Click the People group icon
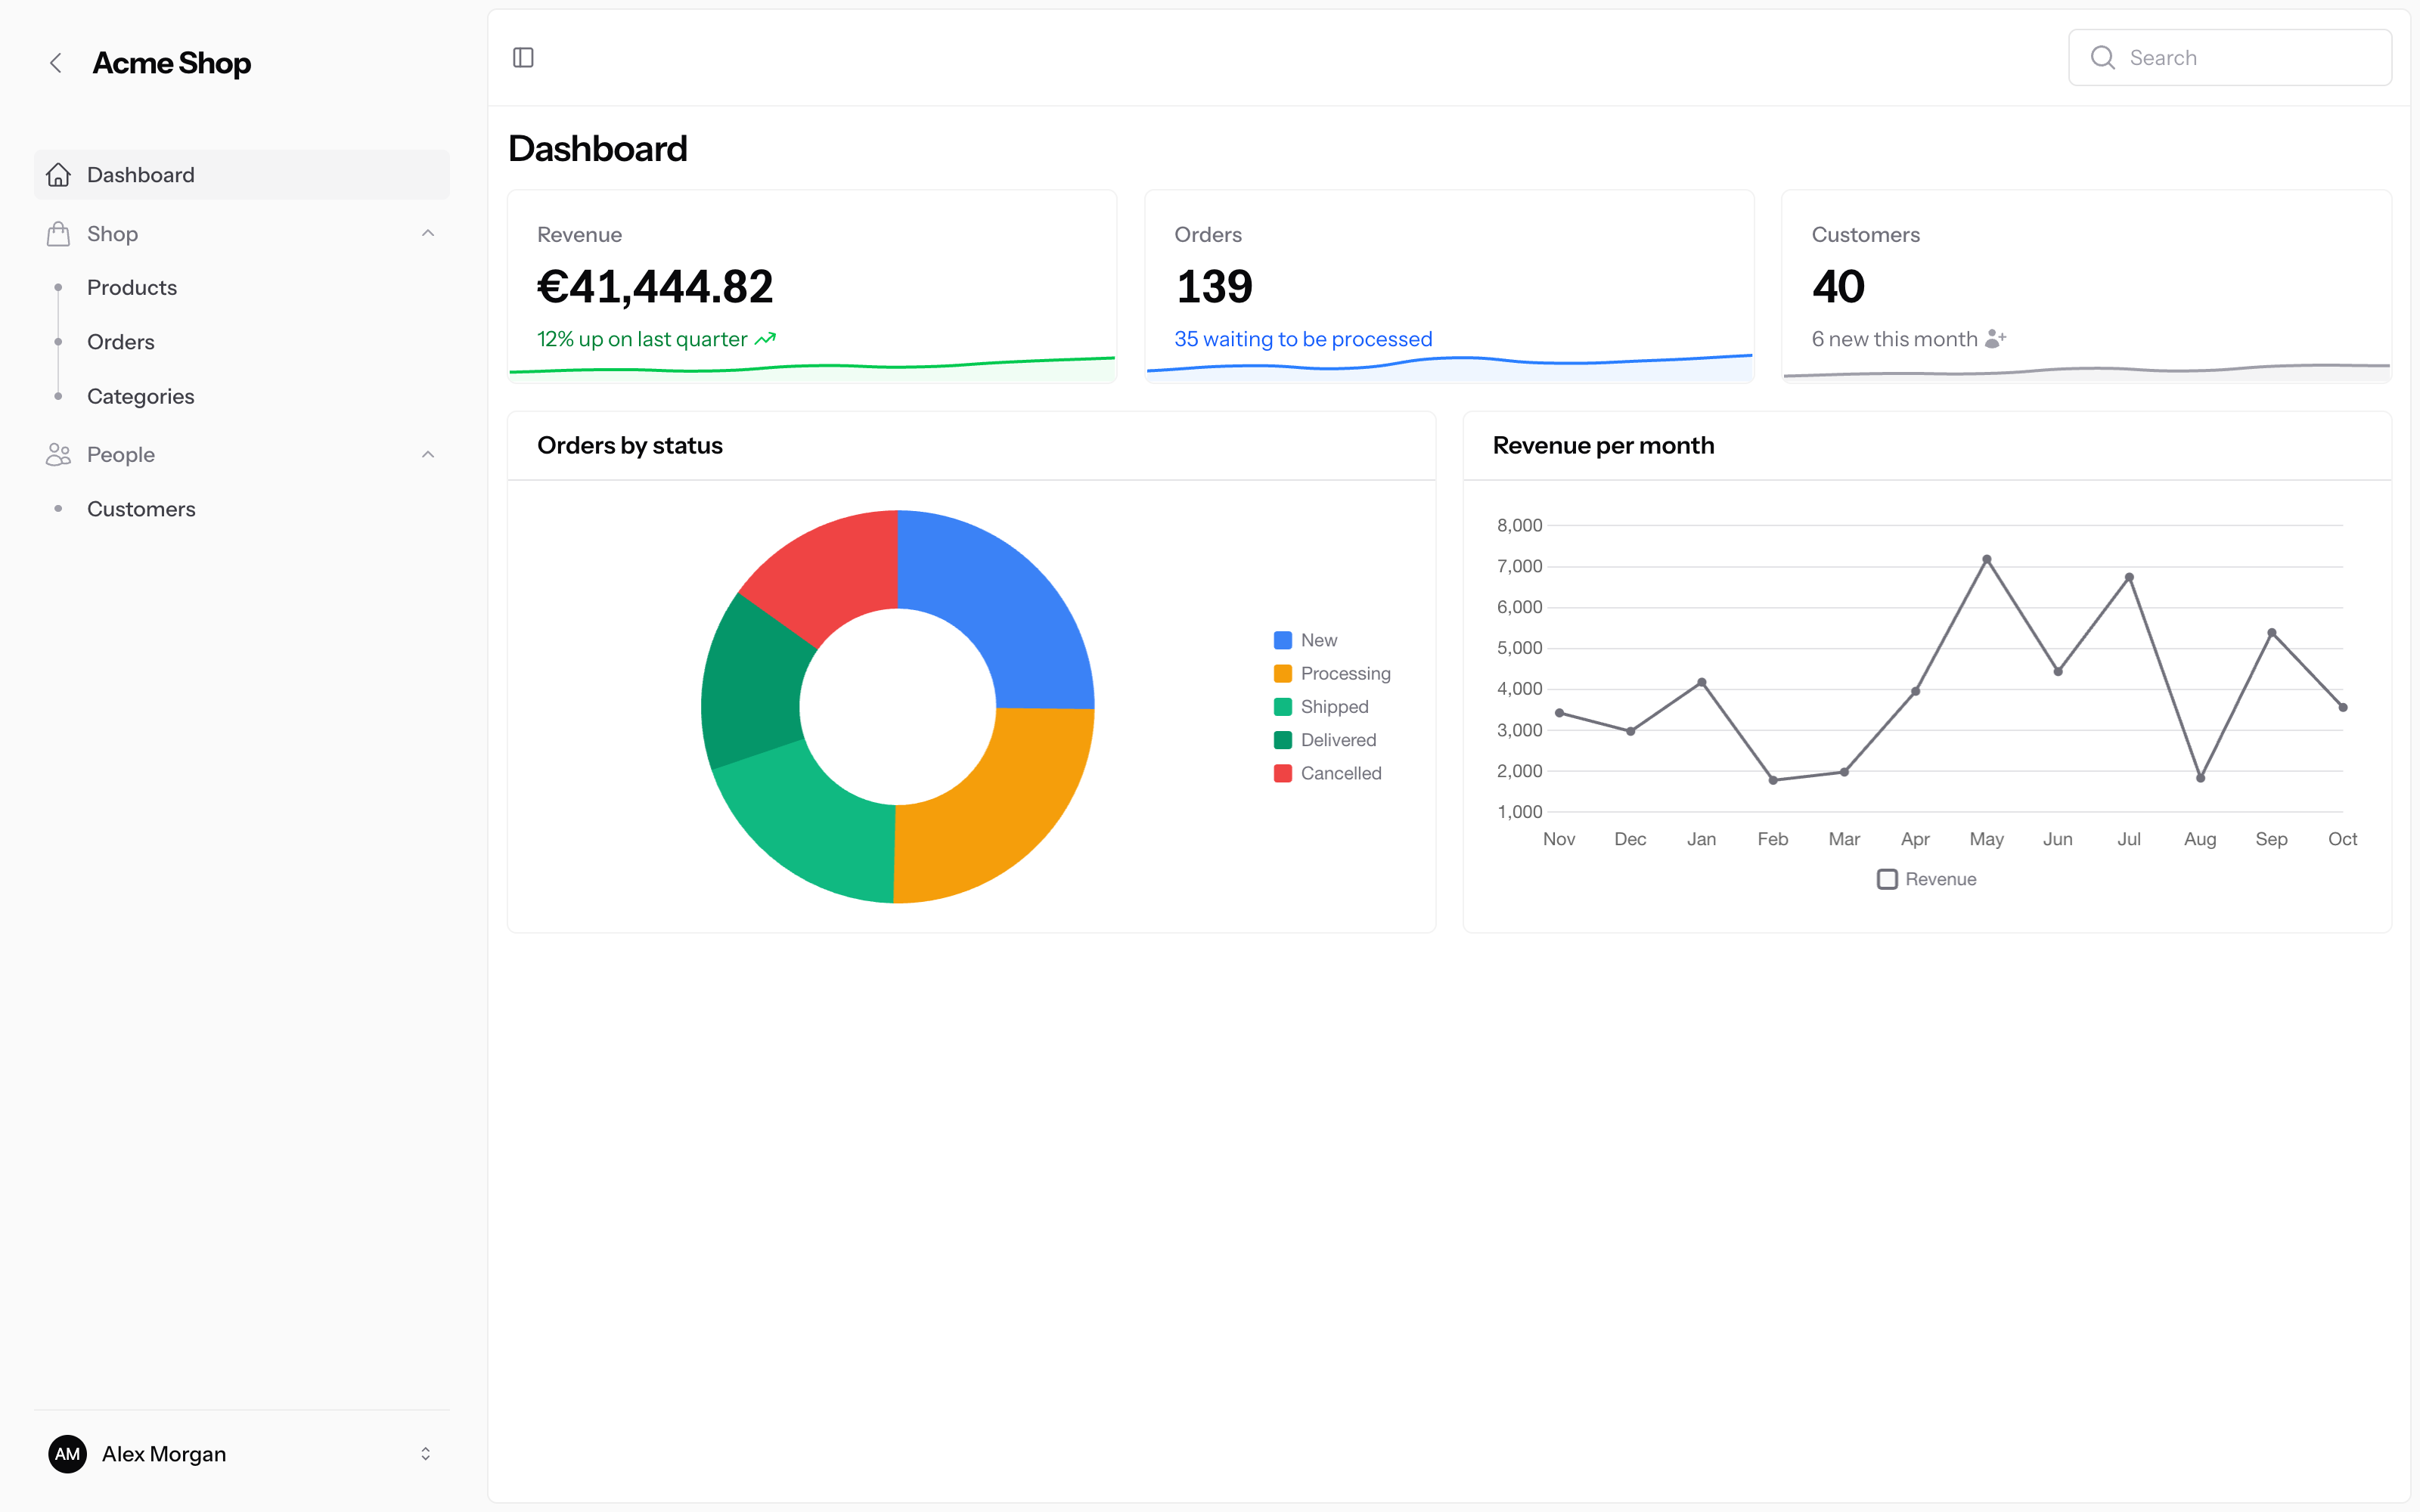 (x=59, y=455)
